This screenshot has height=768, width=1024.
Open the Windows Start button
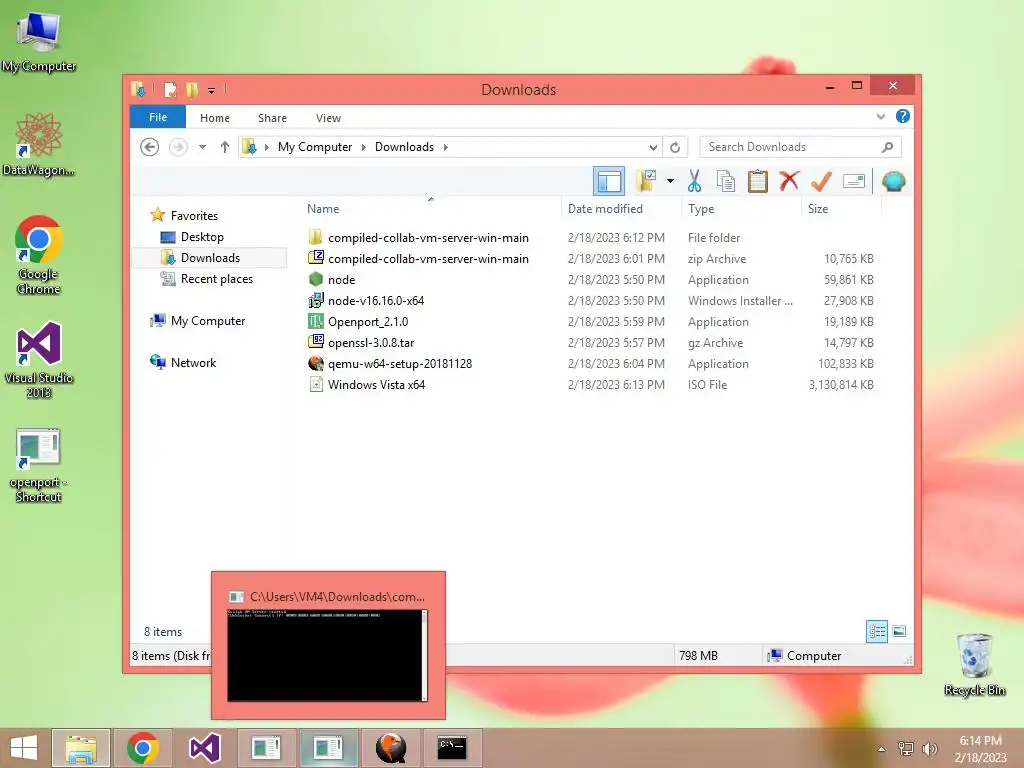[x=24, y=748]
